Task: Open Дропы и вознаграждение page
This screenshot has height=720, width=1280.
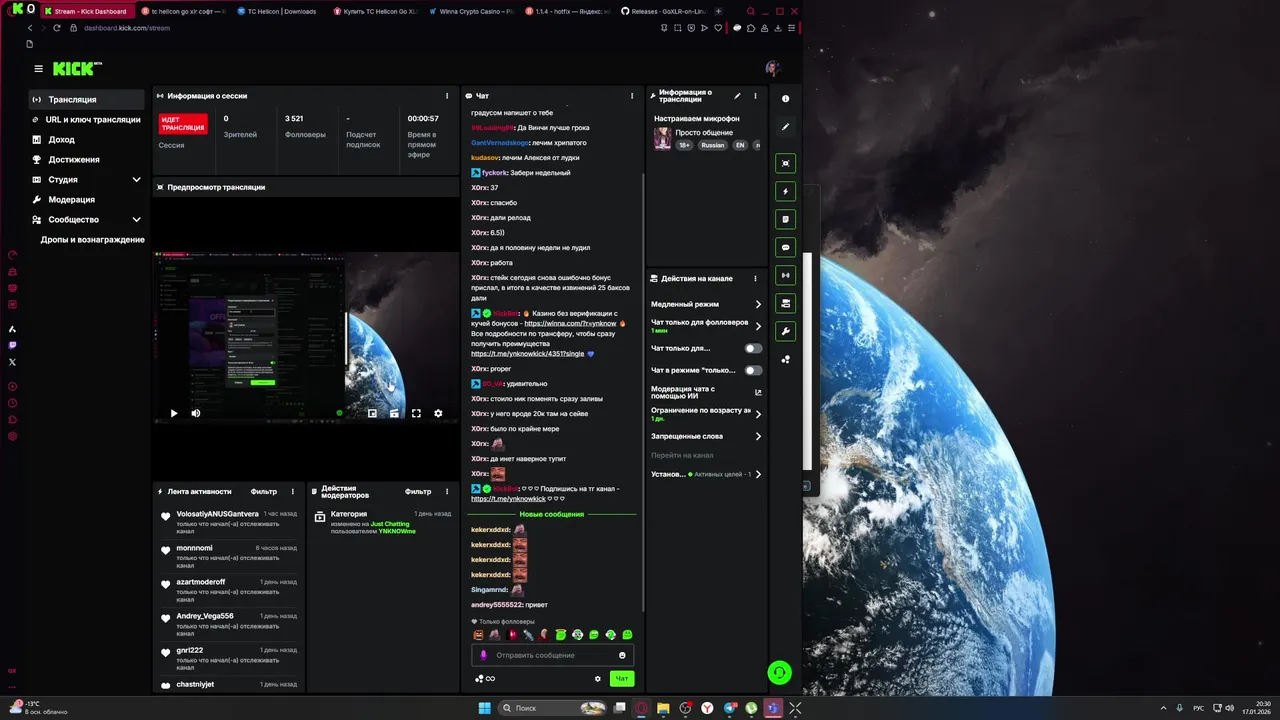Action: click(92, 240)
